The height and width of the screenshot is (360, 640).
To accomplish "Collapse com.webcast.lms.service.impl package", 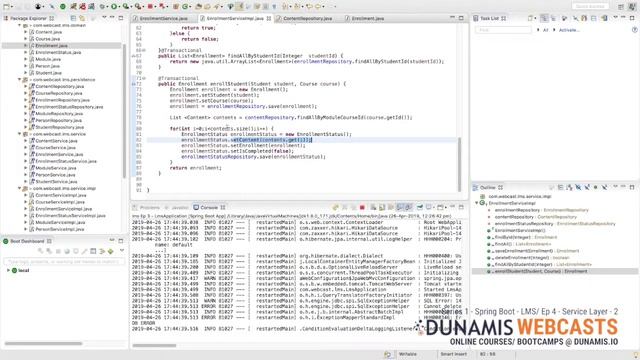I will (19, 189).
